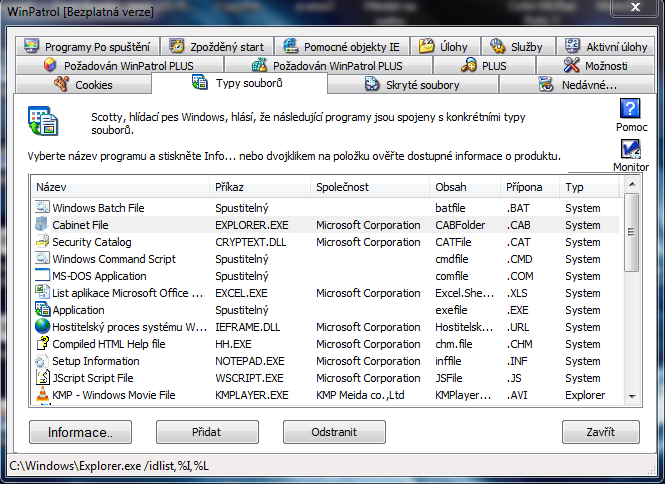
Task: Click the file types header icon
Action: 43,121
